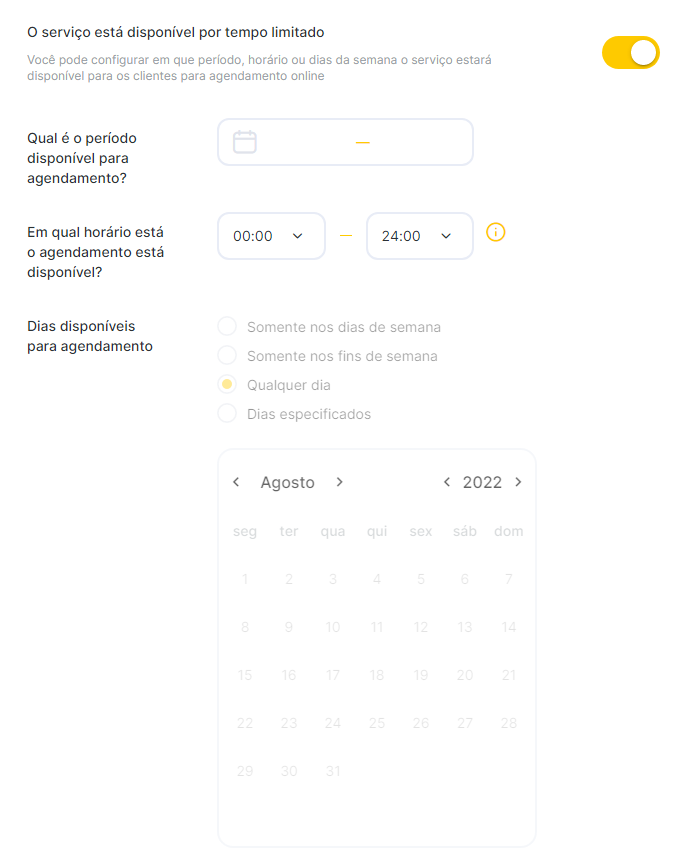Image resolution: width=681 pixels, height=867 pixels.
Task: Click the calendar icon in period field
Action: click(245, 142)
